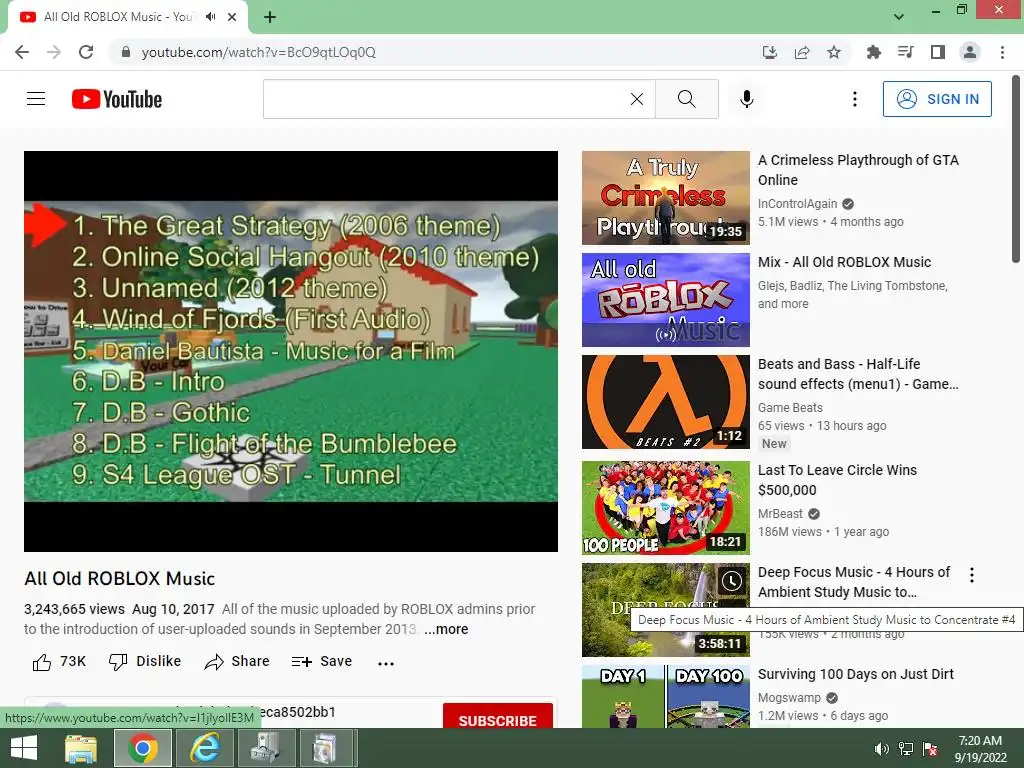This screenshot has height=768, width=1024.
Task: Open Half-Life Beats and Bass thumbnail
Action: point(665,402)
